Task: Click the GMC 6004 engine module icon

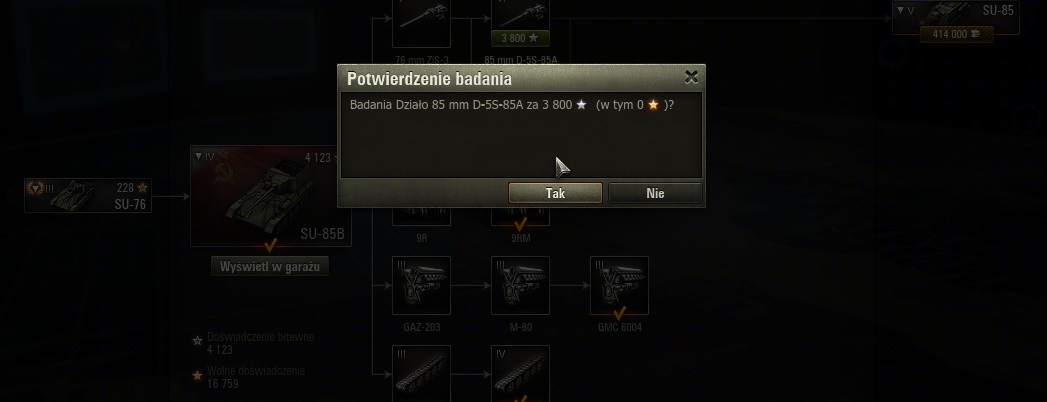Action: point(619,285)
